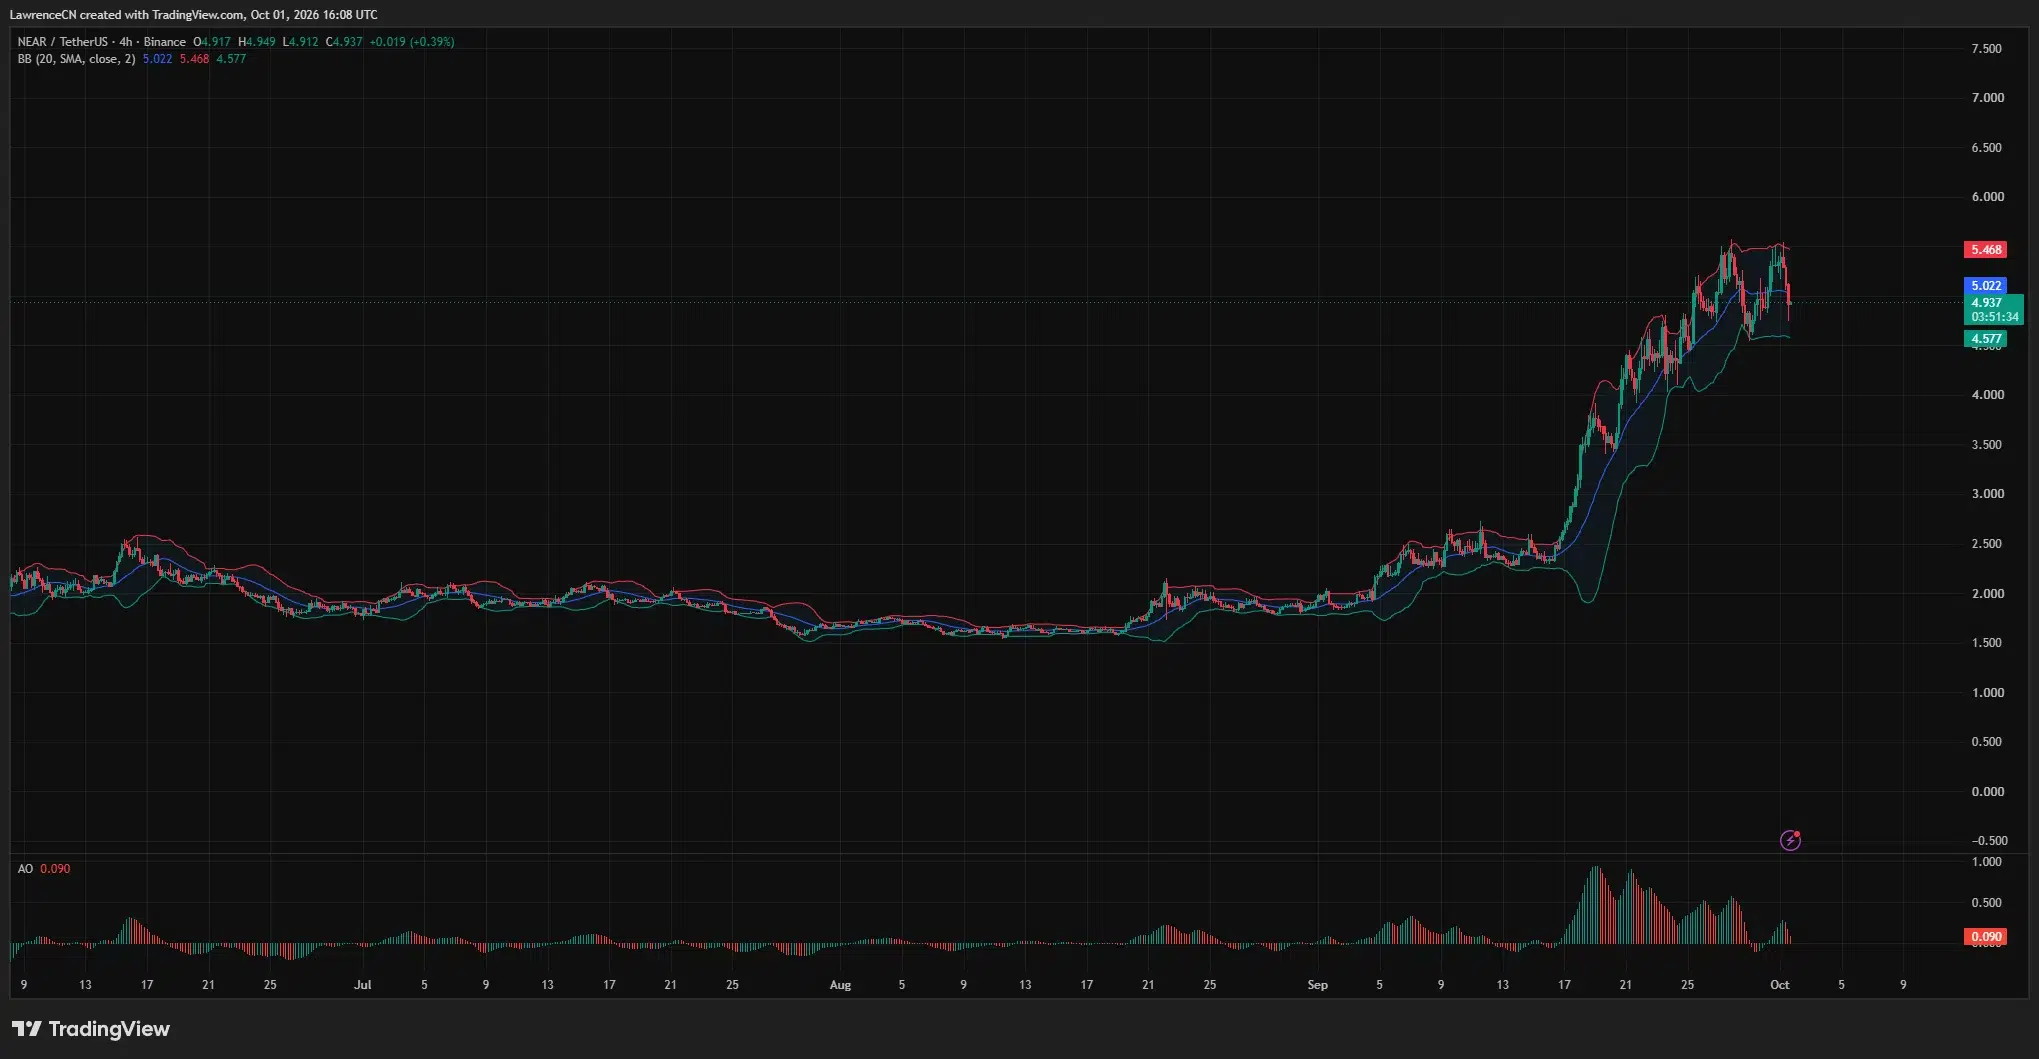Click the 03:51:34 candle countdown label
The height and width of the screenshot is (1059, 2039).
[x=1994, y=317]
